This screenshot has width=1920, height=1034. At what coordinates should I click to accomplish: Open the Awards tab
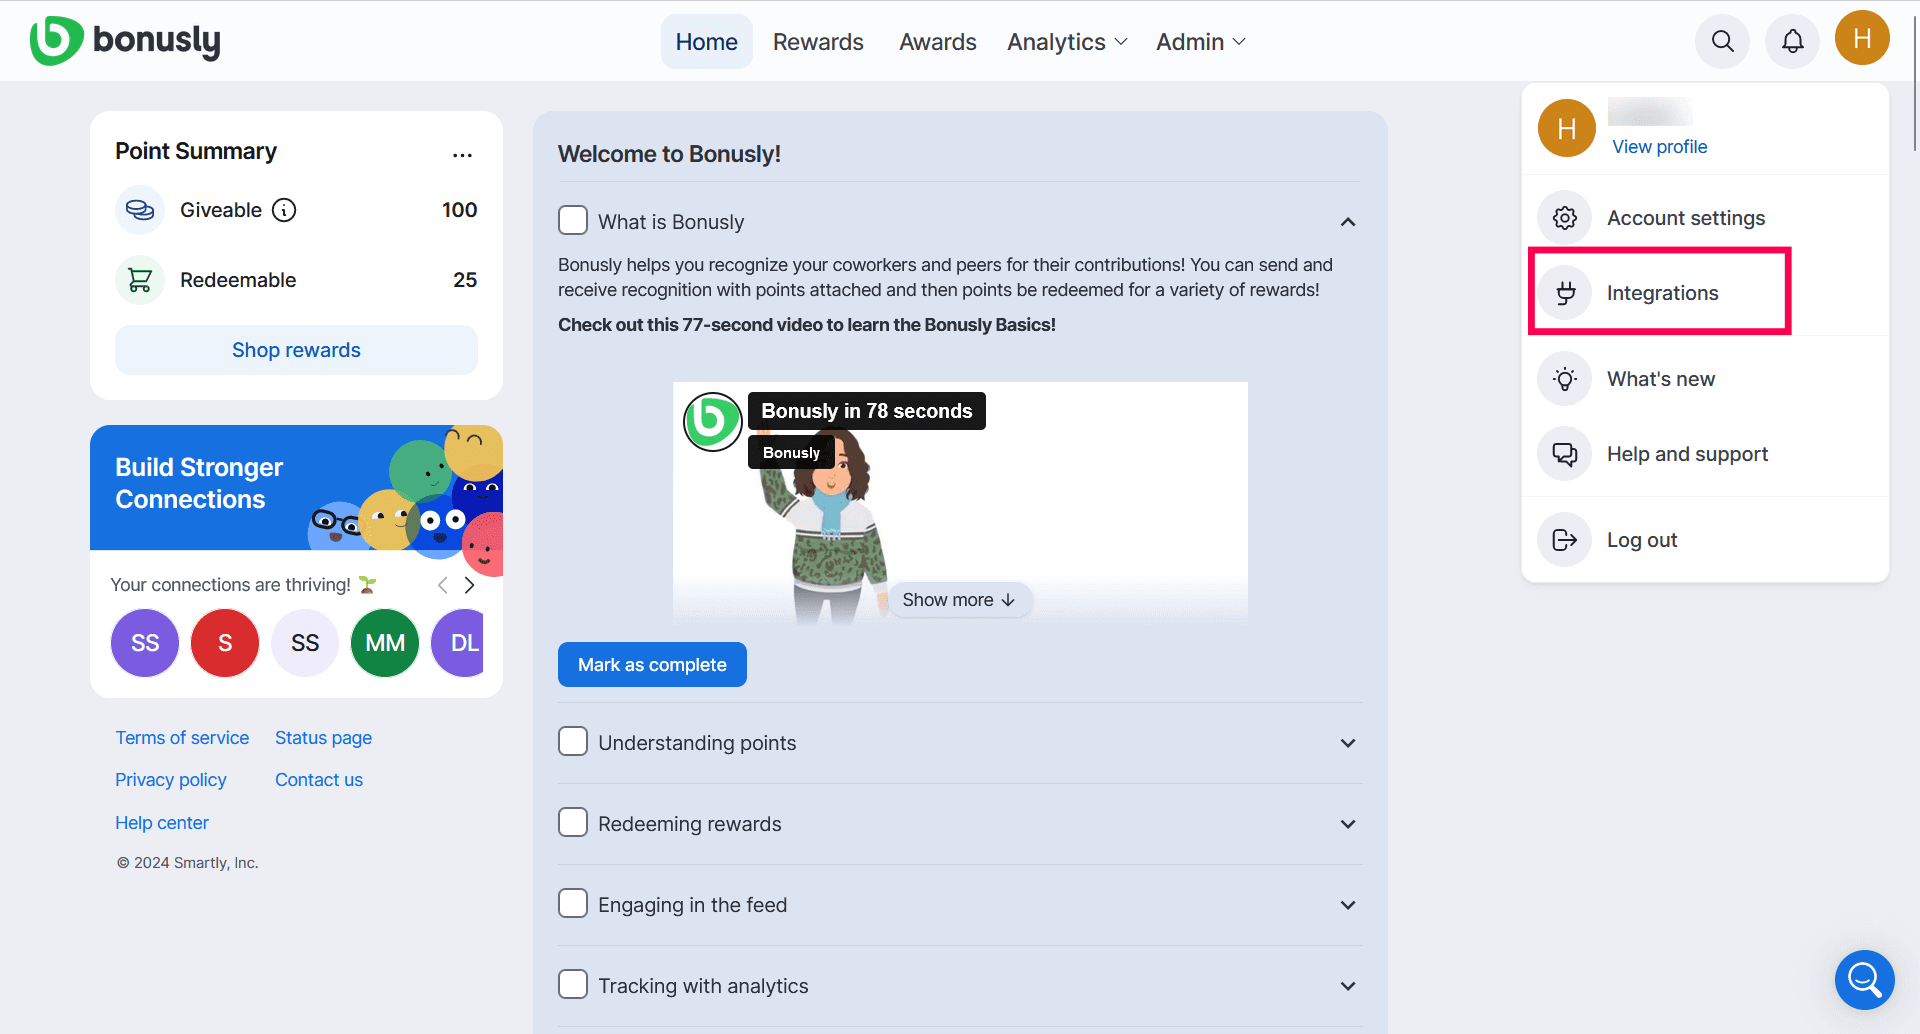pyautogui.click(x=938, y=42)
